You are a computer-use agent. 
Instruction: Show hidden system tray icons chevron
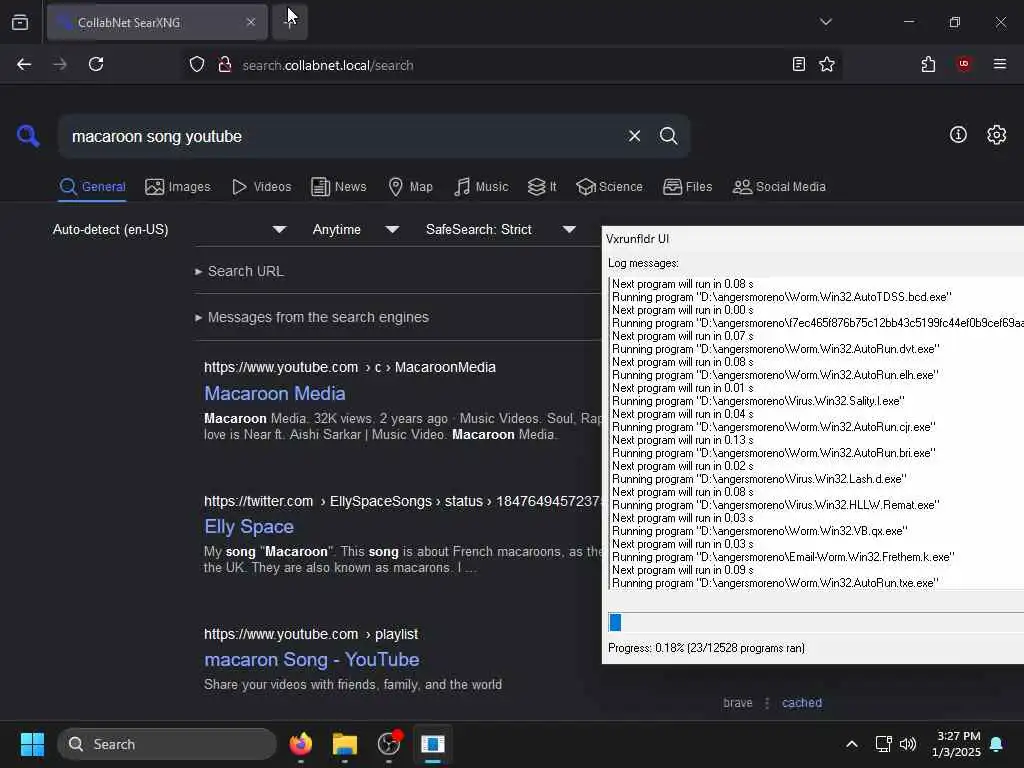pos(852,744)
